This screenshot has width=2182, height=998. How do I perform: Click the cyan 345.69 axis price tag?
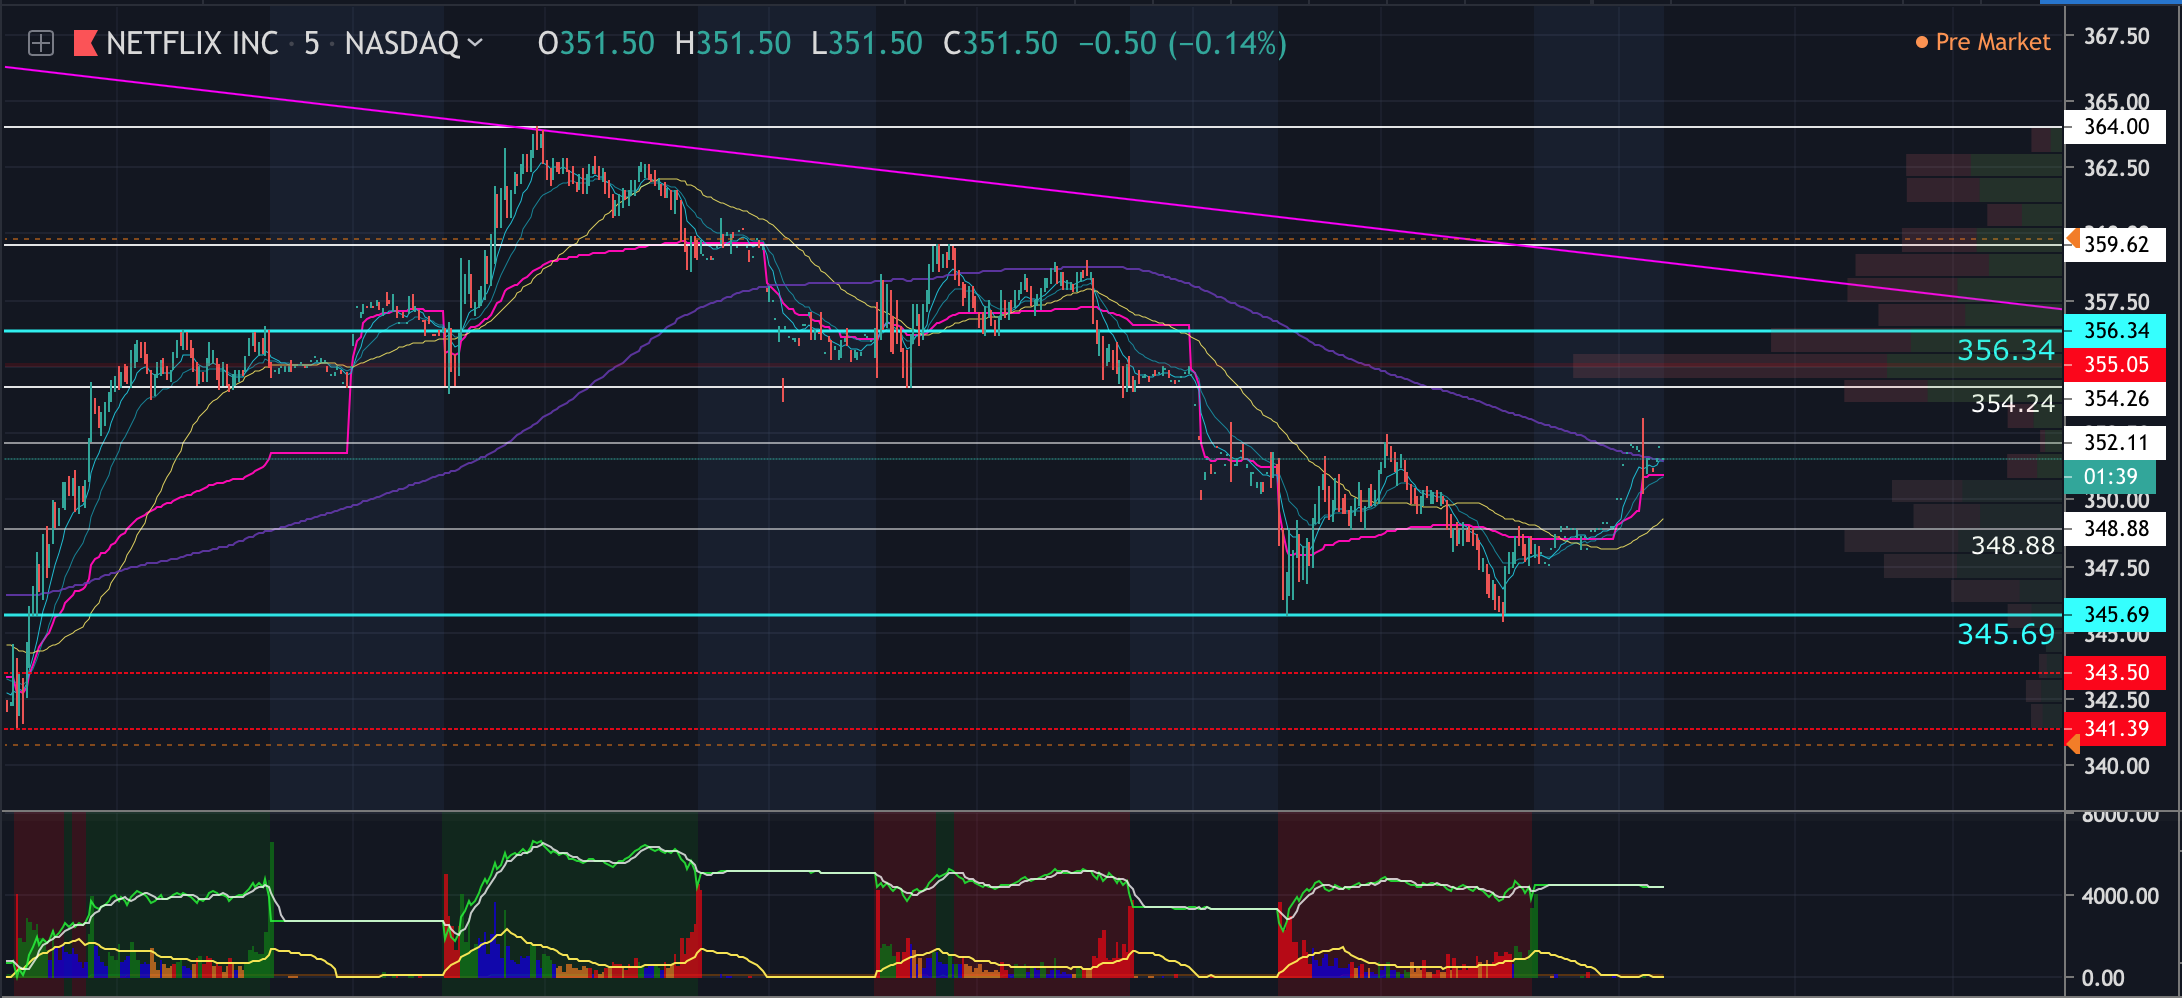(x=2115, y=614)
